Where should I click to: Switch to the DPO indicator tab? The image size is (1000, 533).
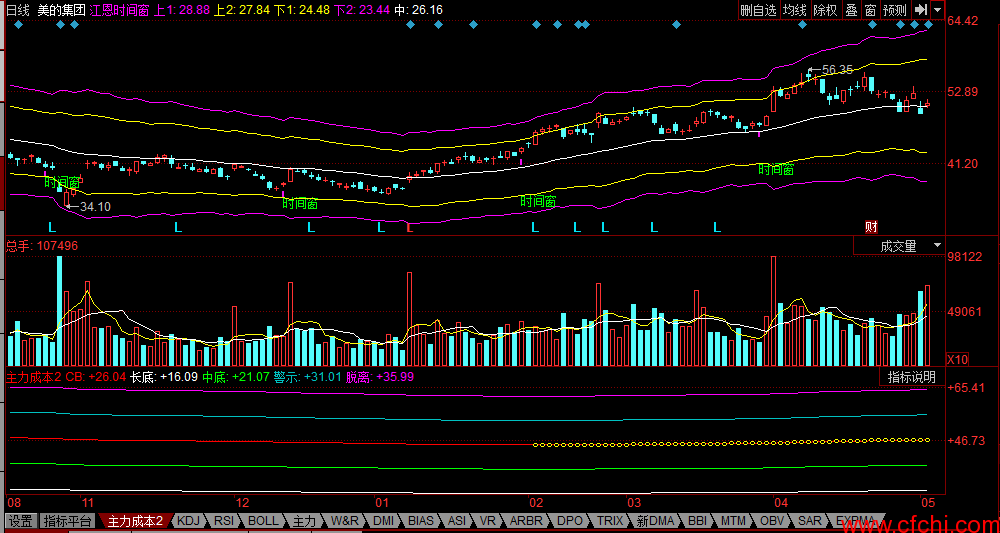pos(568,521)
